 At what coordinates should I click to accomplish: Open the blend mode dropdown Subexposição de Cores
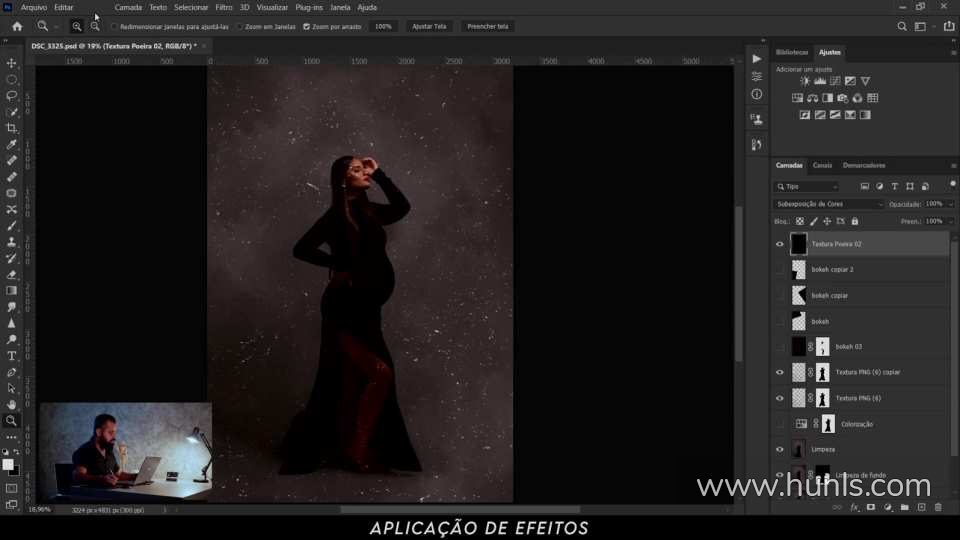coord(829,204)
